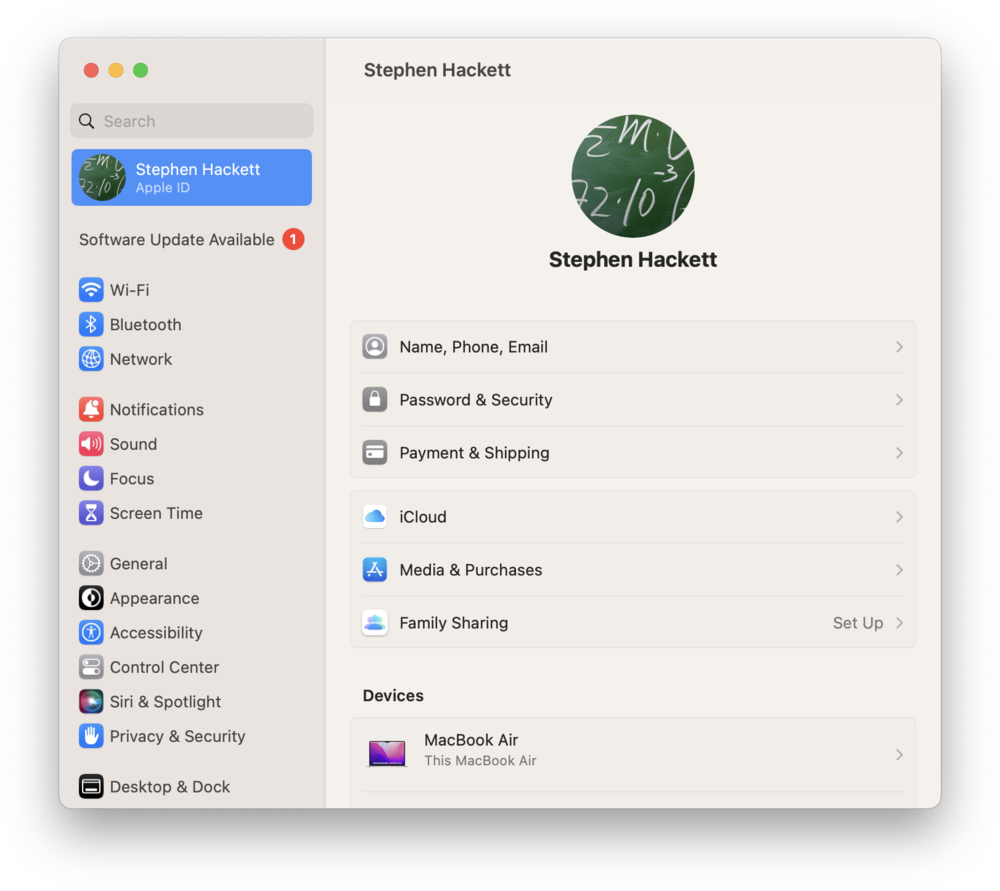1000x891 pixels.
Task: Open Notifications settings pane
Action: pos(191,409)
